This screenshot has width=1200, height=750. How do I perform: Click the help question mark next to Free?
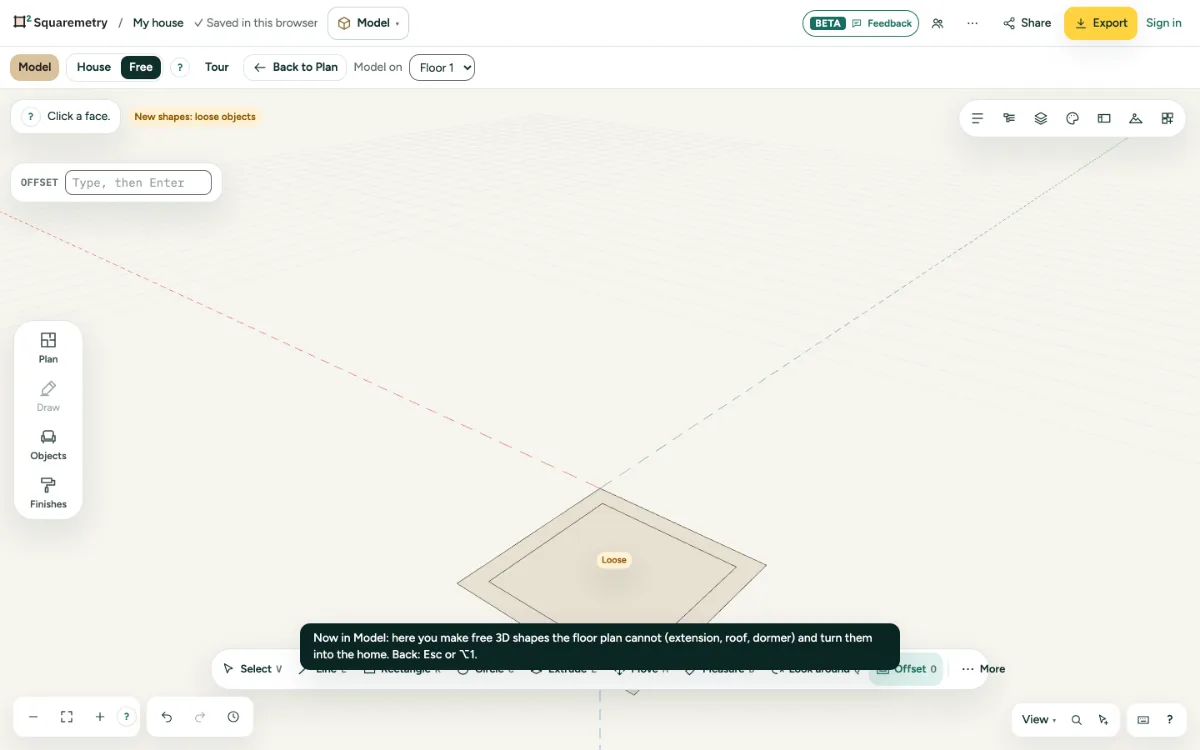tap(180, 68)
